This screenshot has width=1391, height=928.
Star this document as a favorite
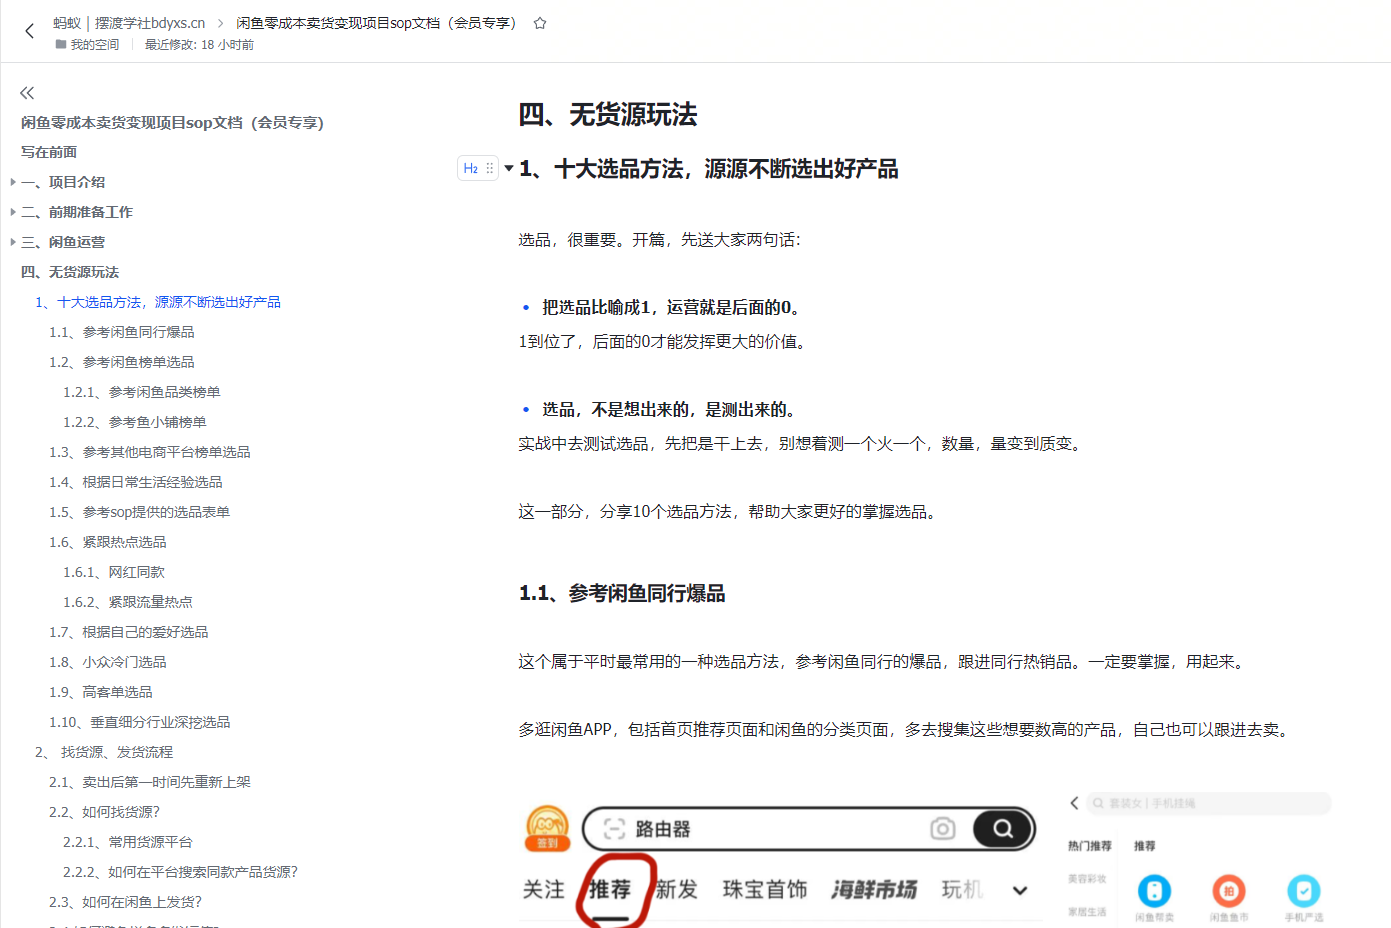[540, 23]
